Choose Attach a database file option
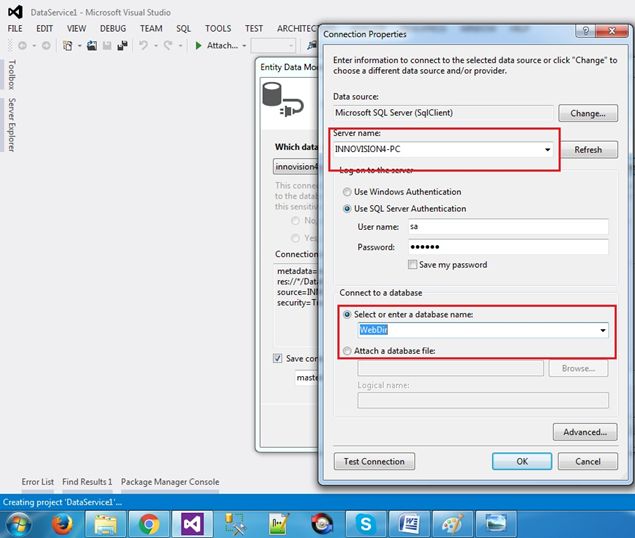635x538 pixels. [x=347, y=351]
